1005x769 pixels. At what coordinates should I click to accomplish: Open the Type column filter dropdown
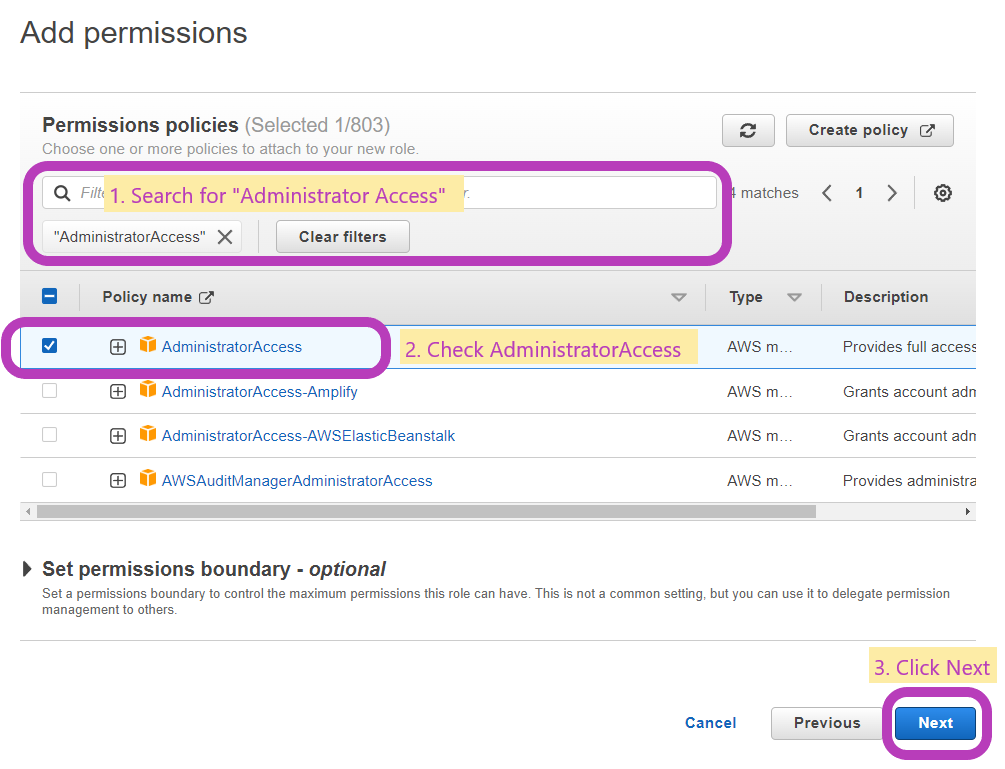(795, 296)
